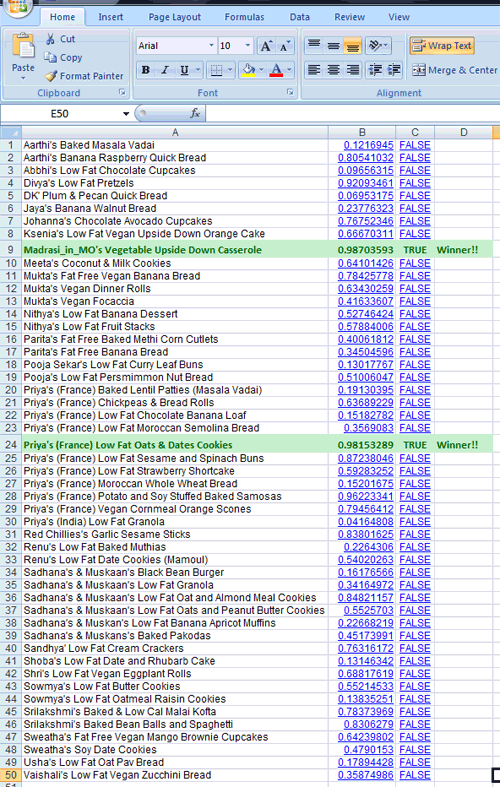Increase font size with Grow Font icon
The image size is (500, 787).
tap(266, 46)
